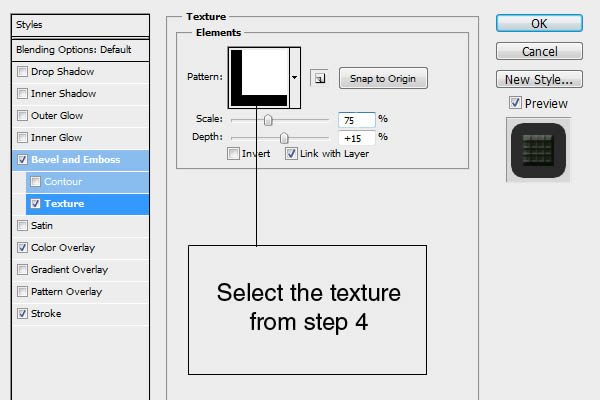Viewport: 600px width, 400px height.
Task: Open the Gradient Overlay settings
Action: 69,270
